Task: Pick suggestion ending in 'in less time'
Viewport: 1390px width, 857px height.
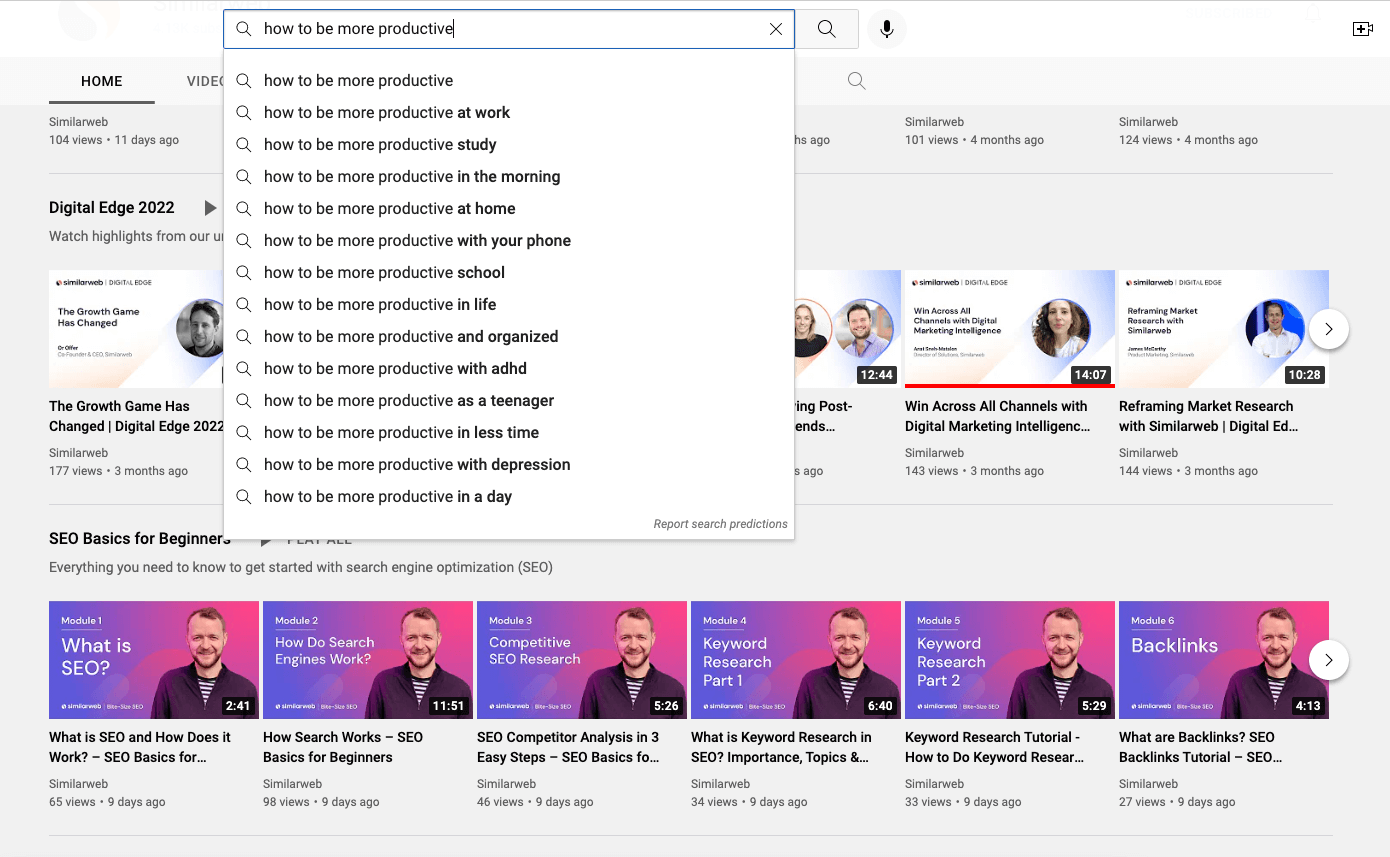Action: 401,433
